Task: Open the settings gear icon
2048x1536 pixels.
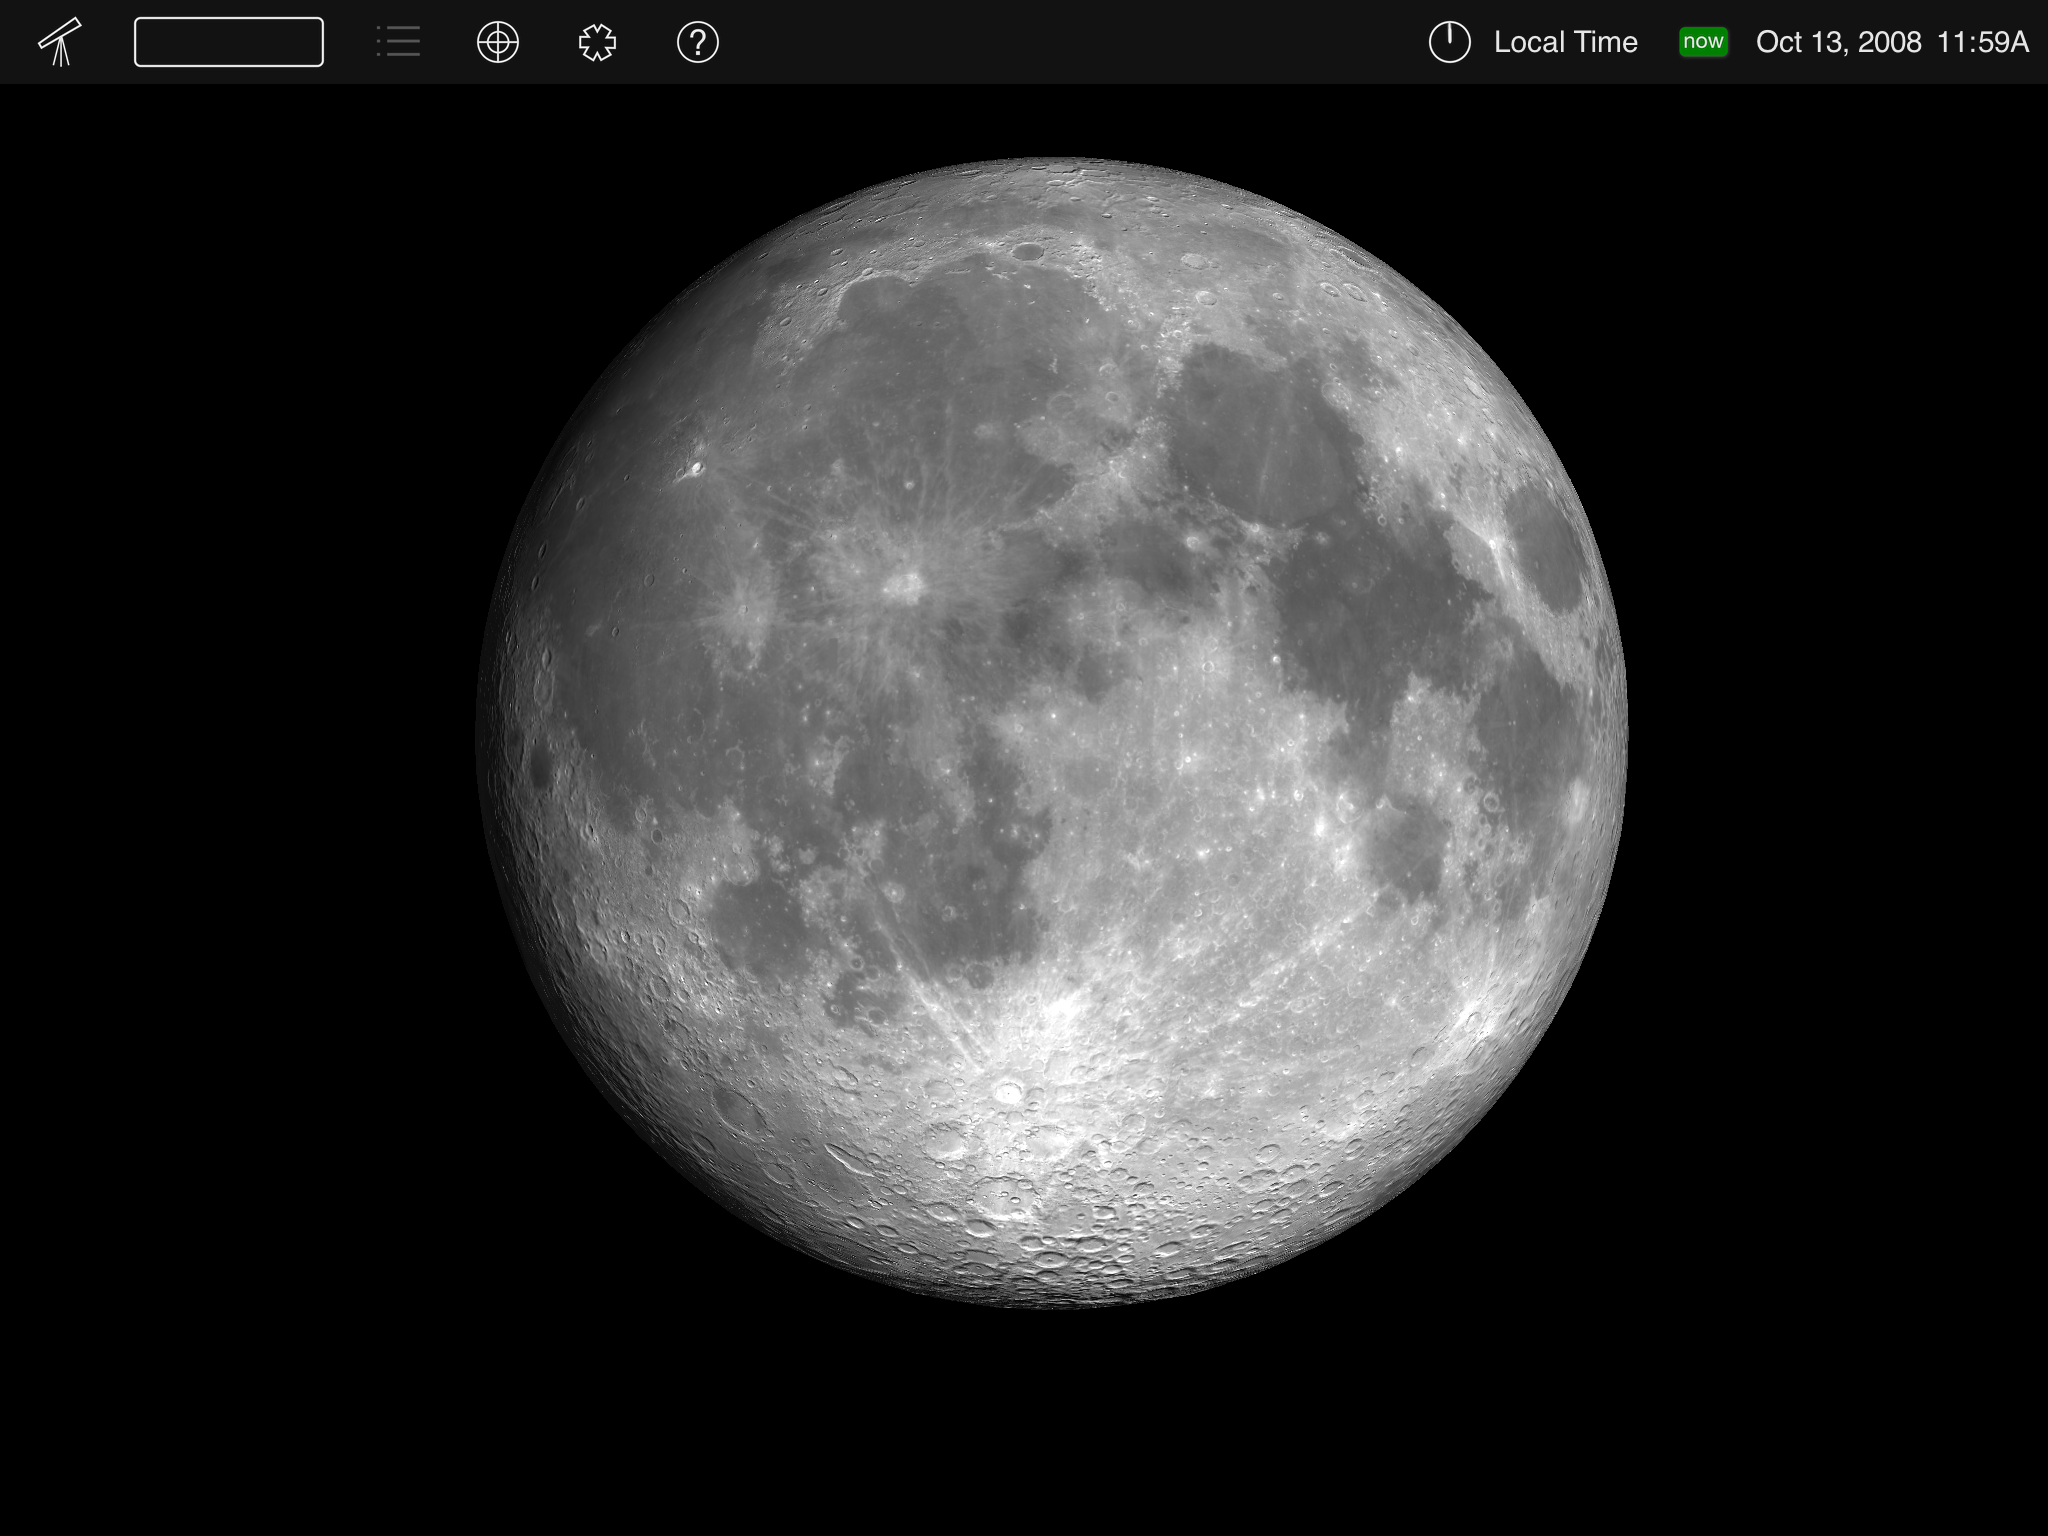Action: 597,42
